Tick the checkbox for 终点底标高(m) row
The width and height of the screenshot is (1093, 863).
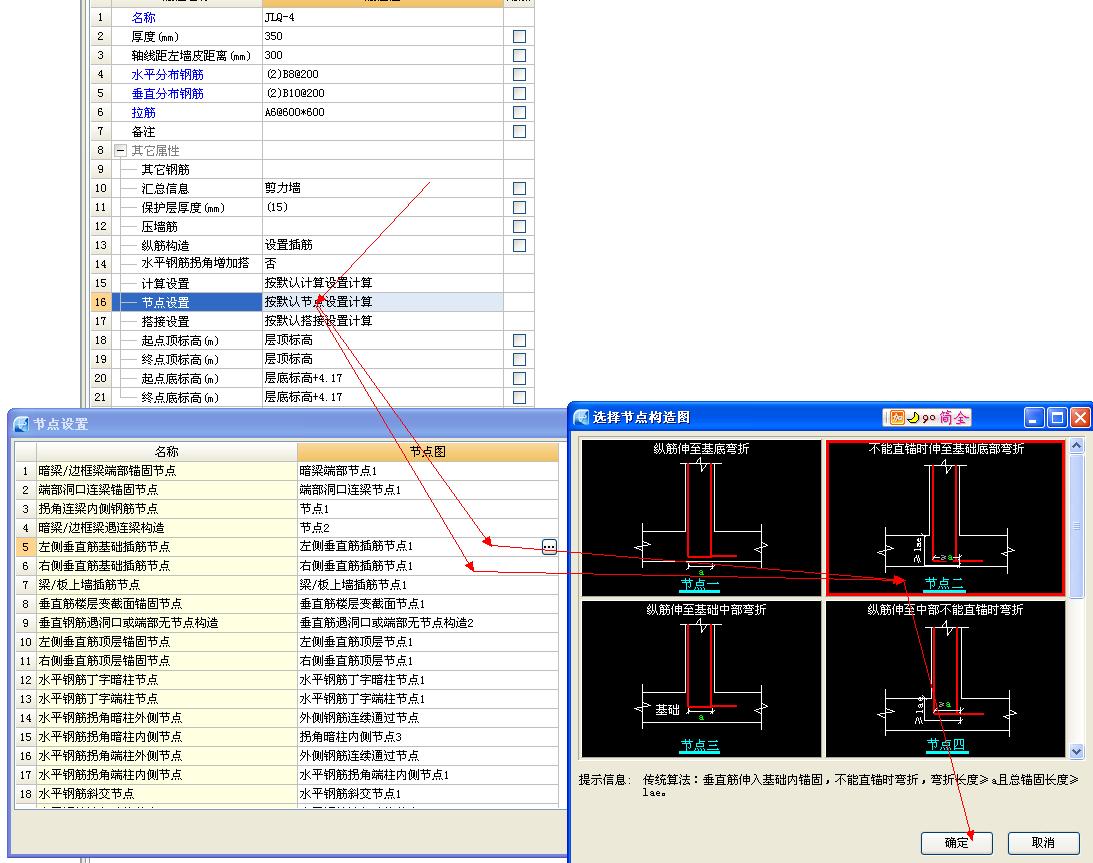[519, 397]
